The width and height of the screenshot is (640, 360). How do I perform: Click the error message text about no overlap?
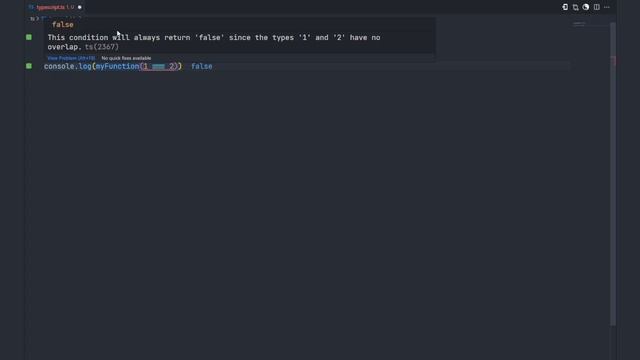[213, 42]
